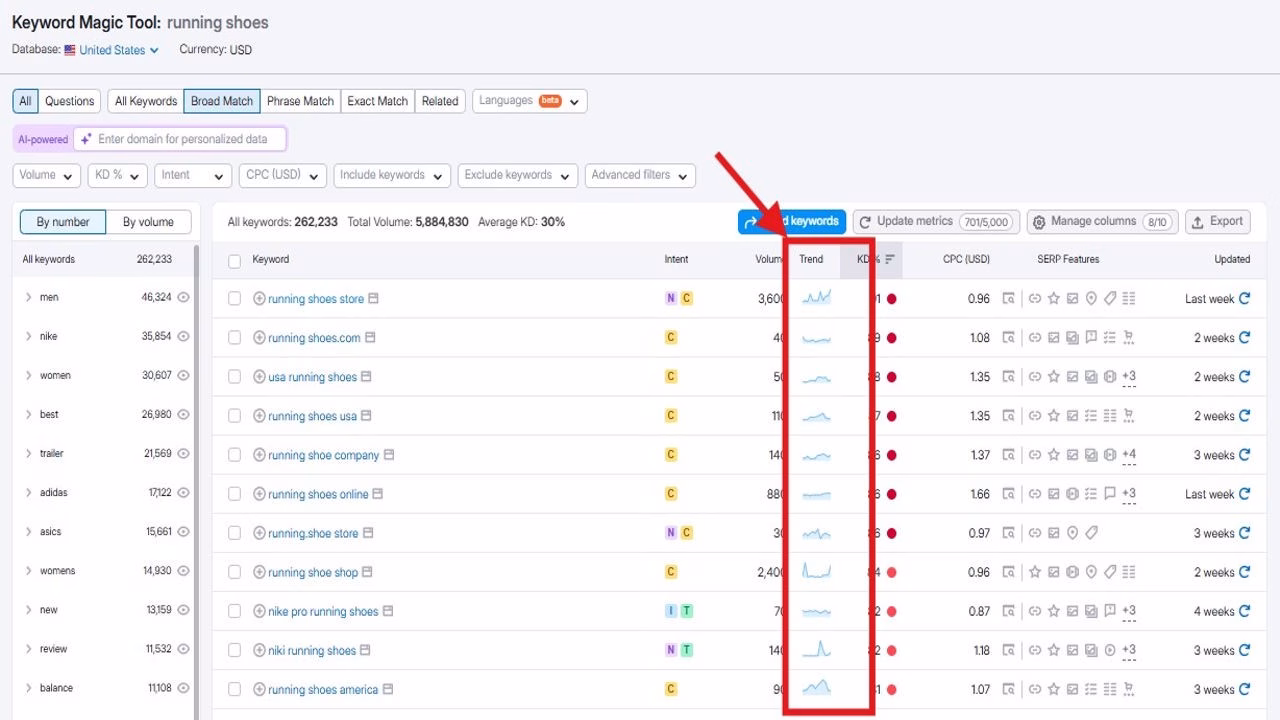Switch to the Phrase Match tab
The image size is (1280, 720).
click(x=300, y=101)
